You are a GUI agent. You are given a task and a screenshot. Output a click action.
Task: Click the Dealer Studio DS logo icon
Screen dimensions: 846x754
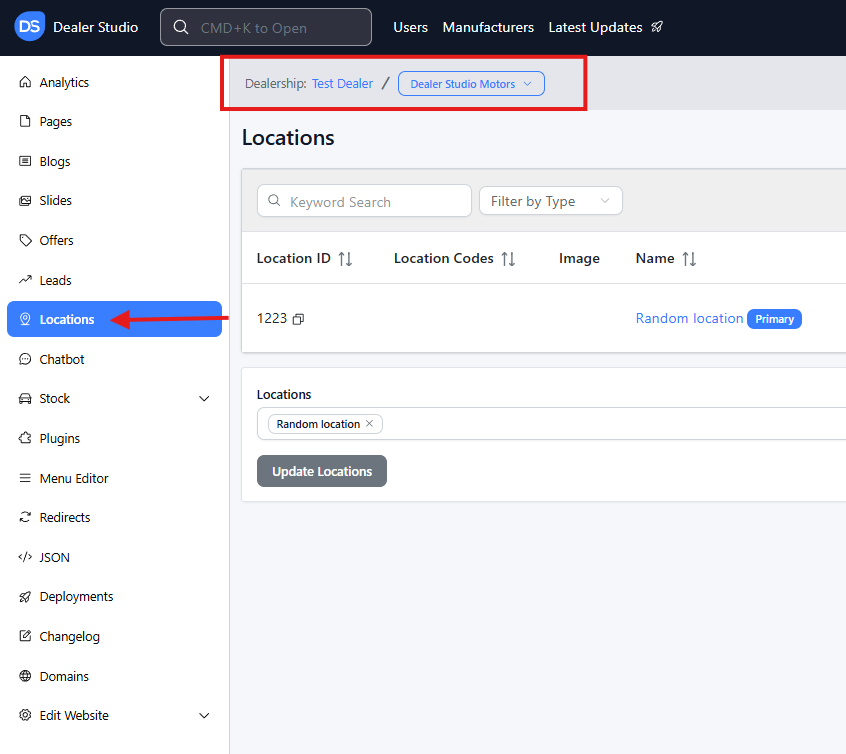click(x=29, y=27)
